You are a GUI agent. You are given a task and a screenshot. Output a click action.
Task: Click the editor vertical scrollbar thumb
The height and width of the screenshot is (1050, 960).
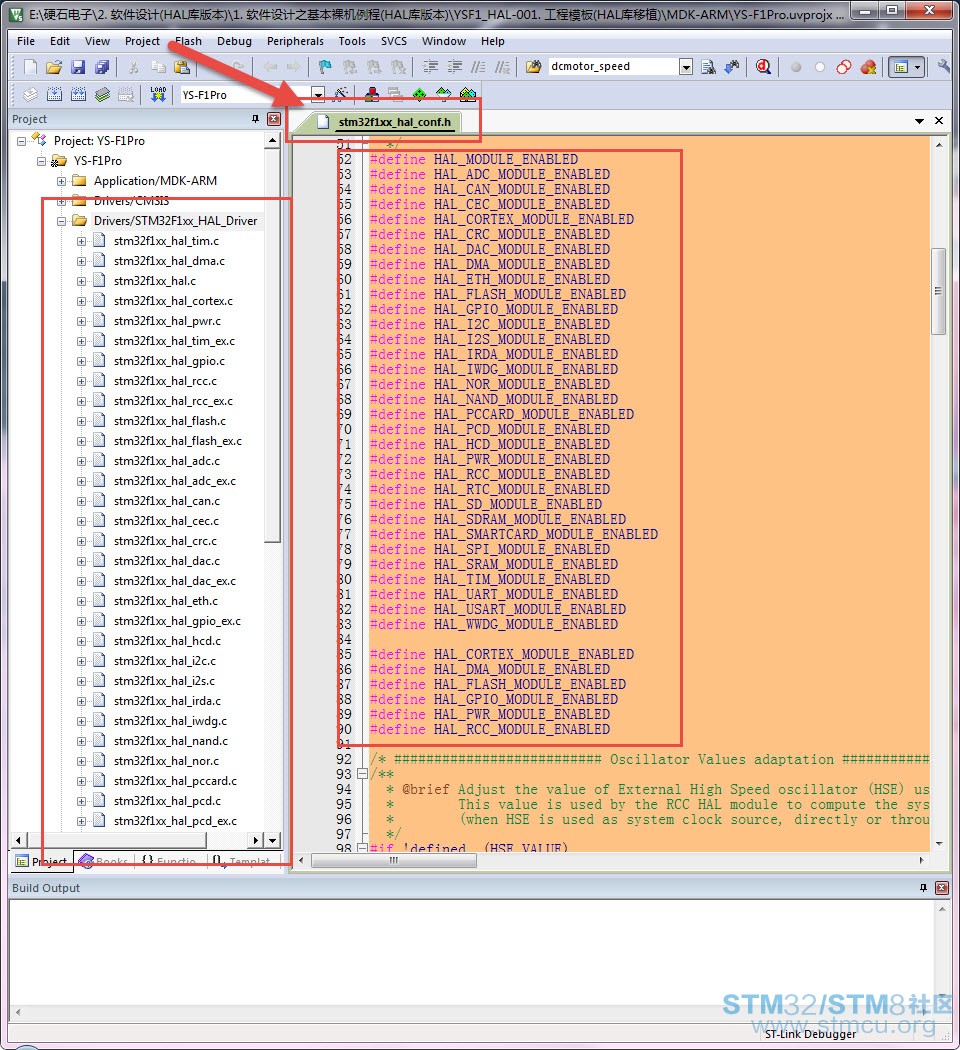939,291
